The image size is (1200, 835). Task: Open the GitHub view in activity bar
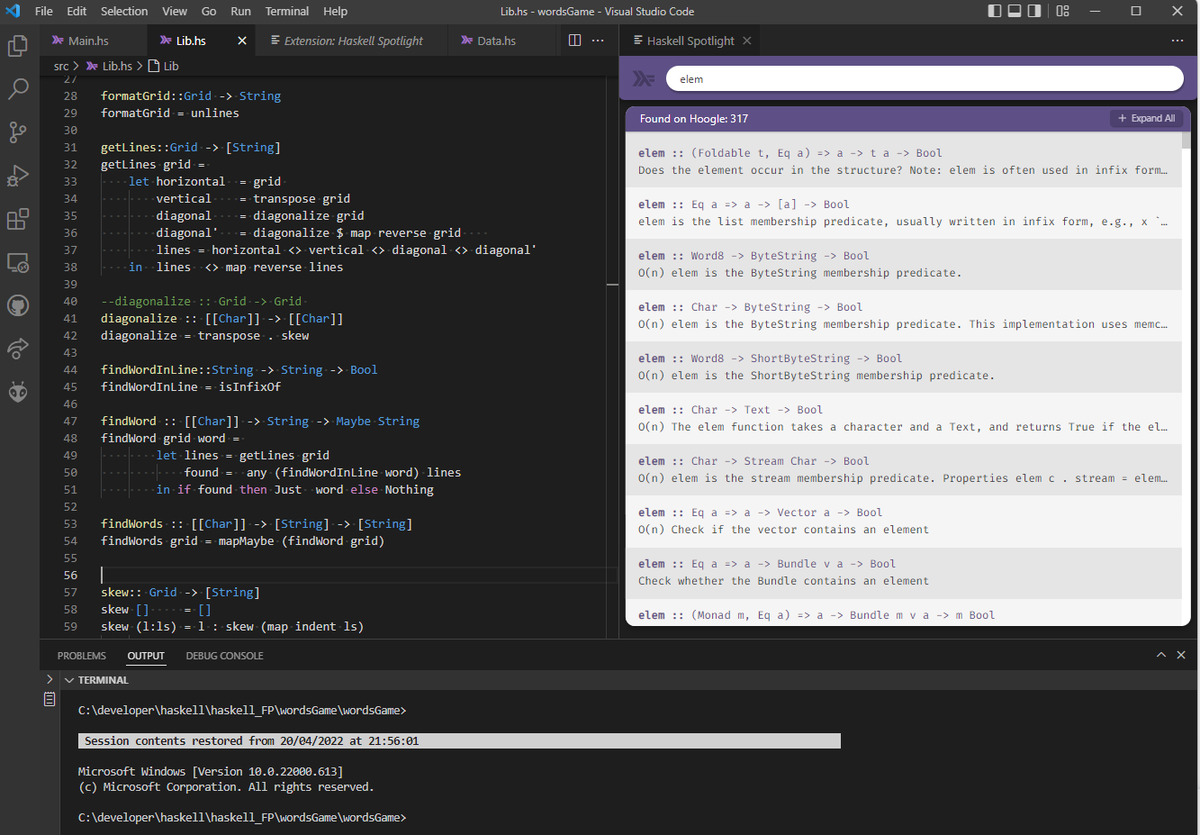point(18,305)
